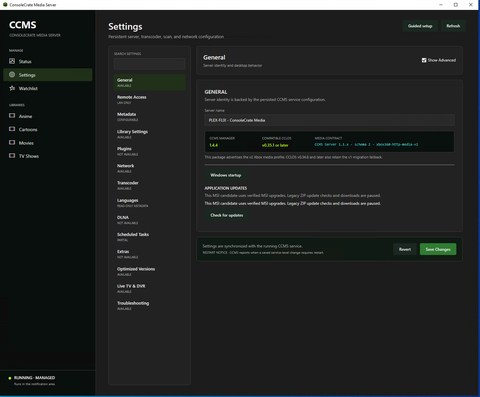480x397 pixels.
Task: Minimize the ConsoleCrate Media Server window
Action: click(441, 5)
